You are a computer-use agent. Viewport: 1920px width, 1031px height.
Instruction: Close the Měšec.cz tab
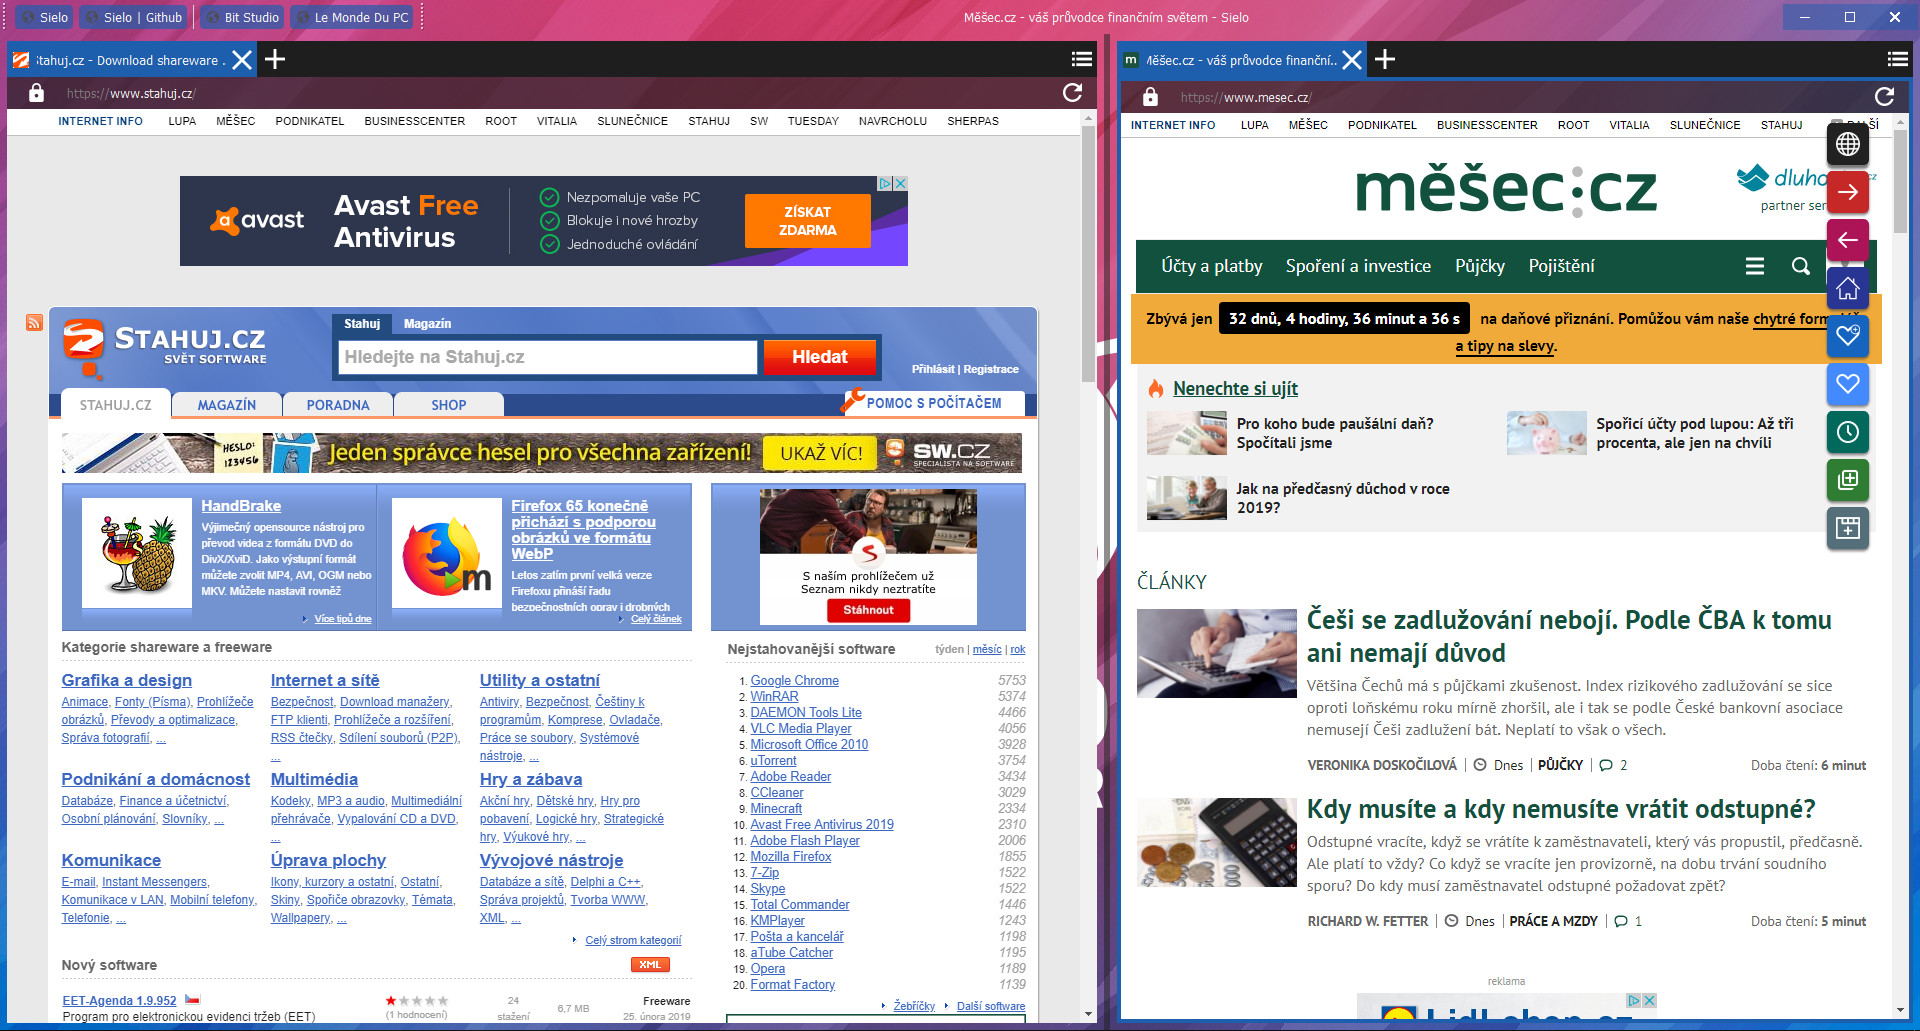coord(1352,60)
